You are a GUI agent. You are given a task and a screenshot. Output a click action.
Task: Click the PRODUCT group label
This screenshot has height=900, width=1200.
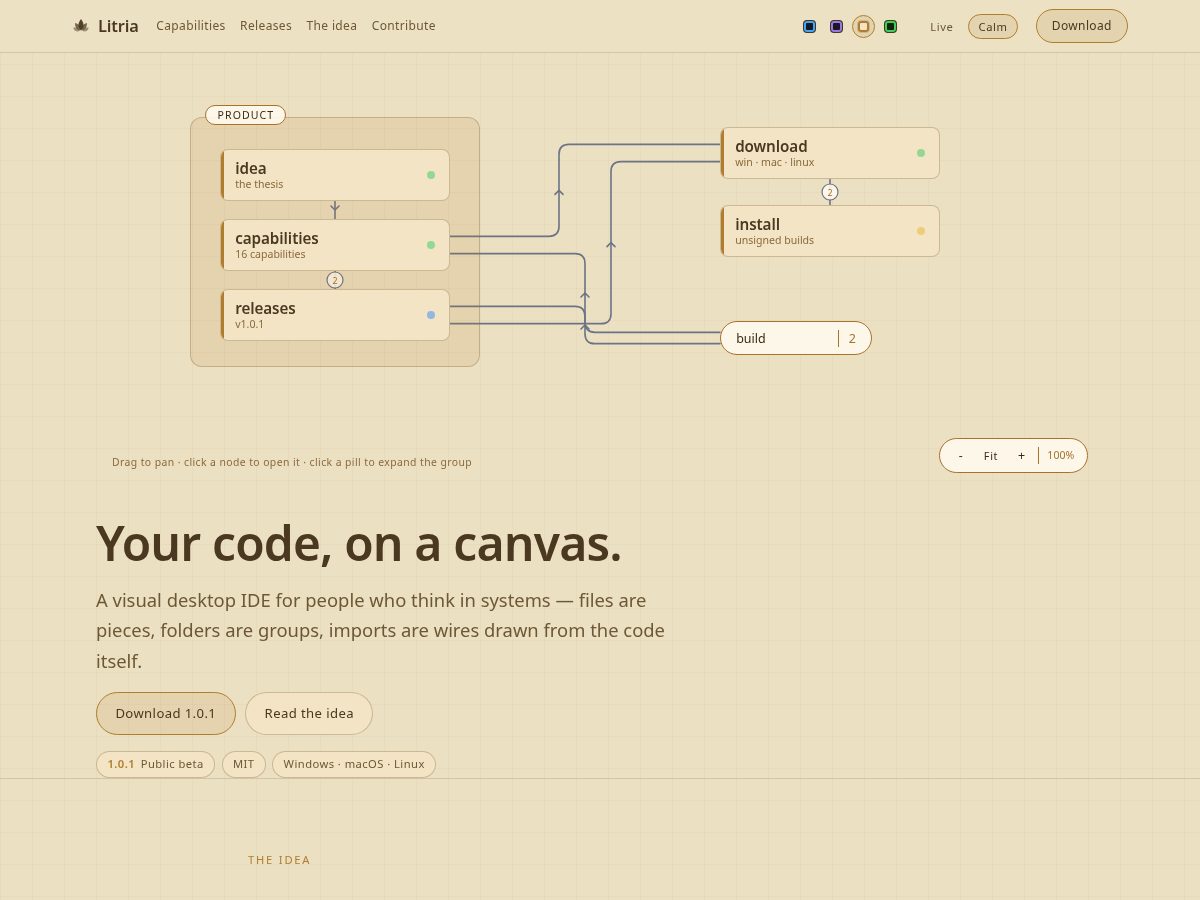tap(245, 115)
